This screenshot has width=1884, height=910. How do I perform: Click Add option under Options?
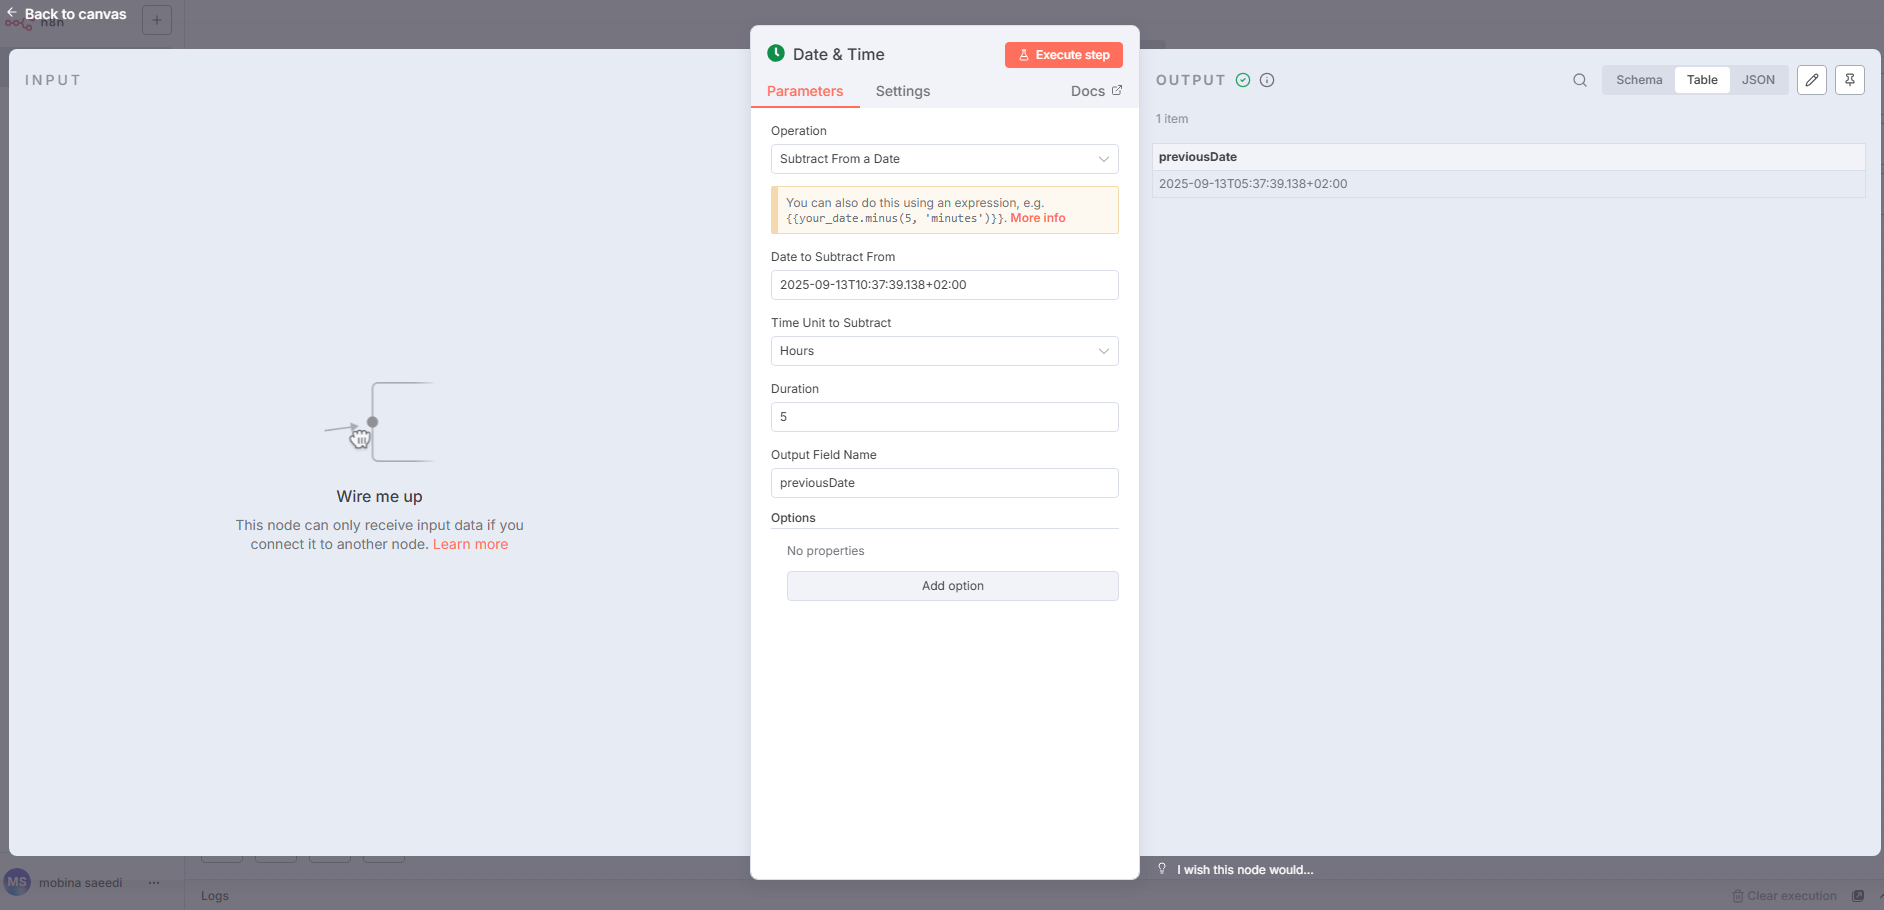click(x=952, y=586)
